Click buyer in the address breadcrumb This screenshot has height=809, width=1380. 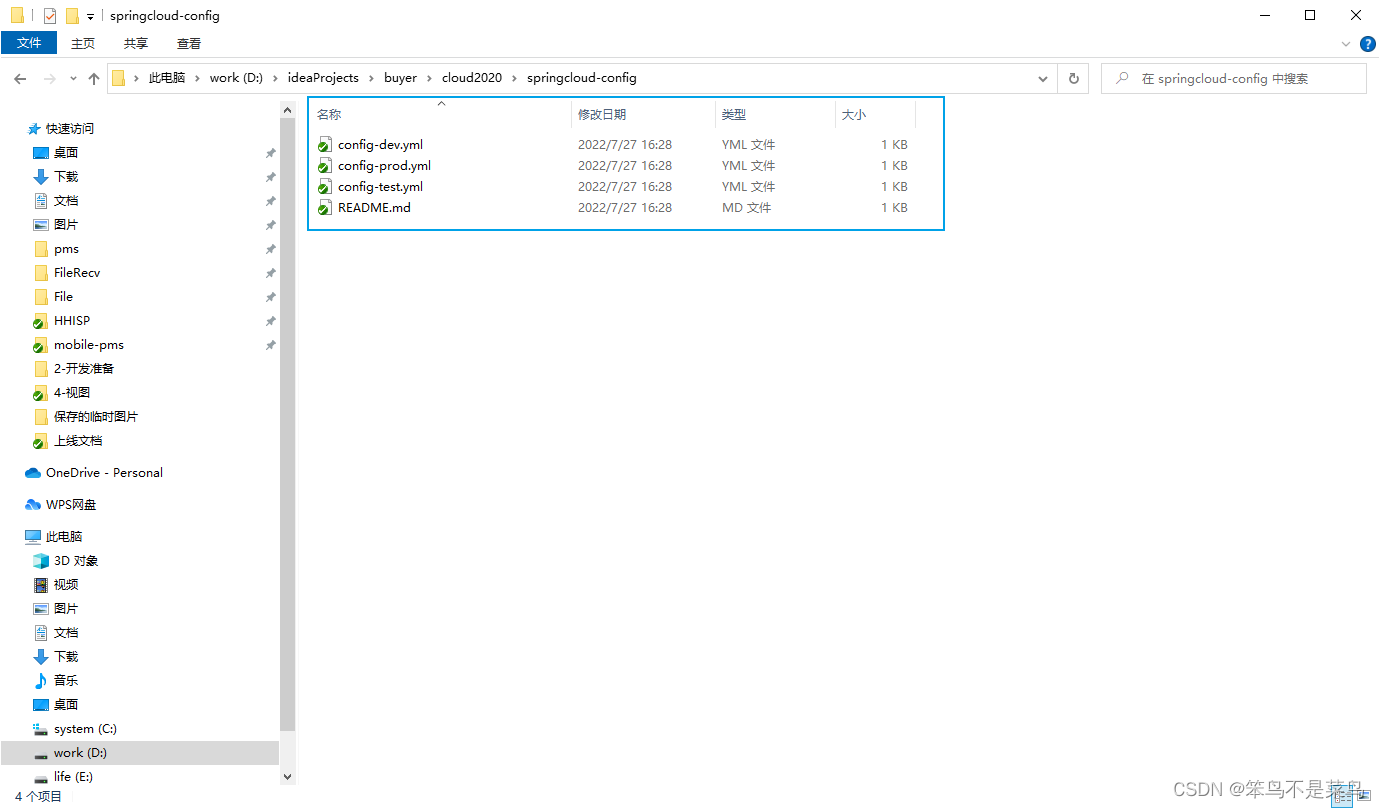400,78
